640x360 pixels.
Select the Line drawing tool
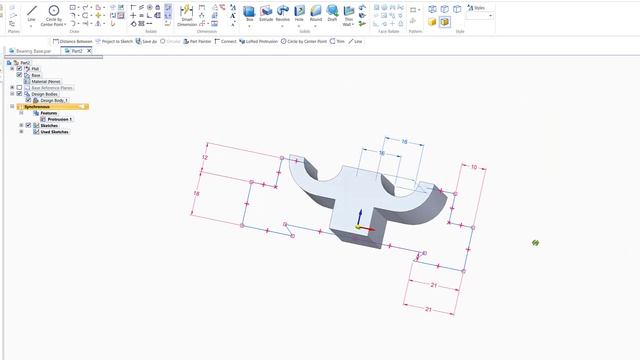tap(31, 13)
